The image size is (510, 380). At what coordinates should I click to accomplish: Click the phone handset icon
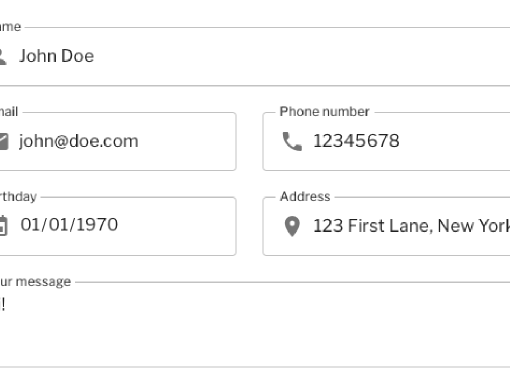coord(292,141)
